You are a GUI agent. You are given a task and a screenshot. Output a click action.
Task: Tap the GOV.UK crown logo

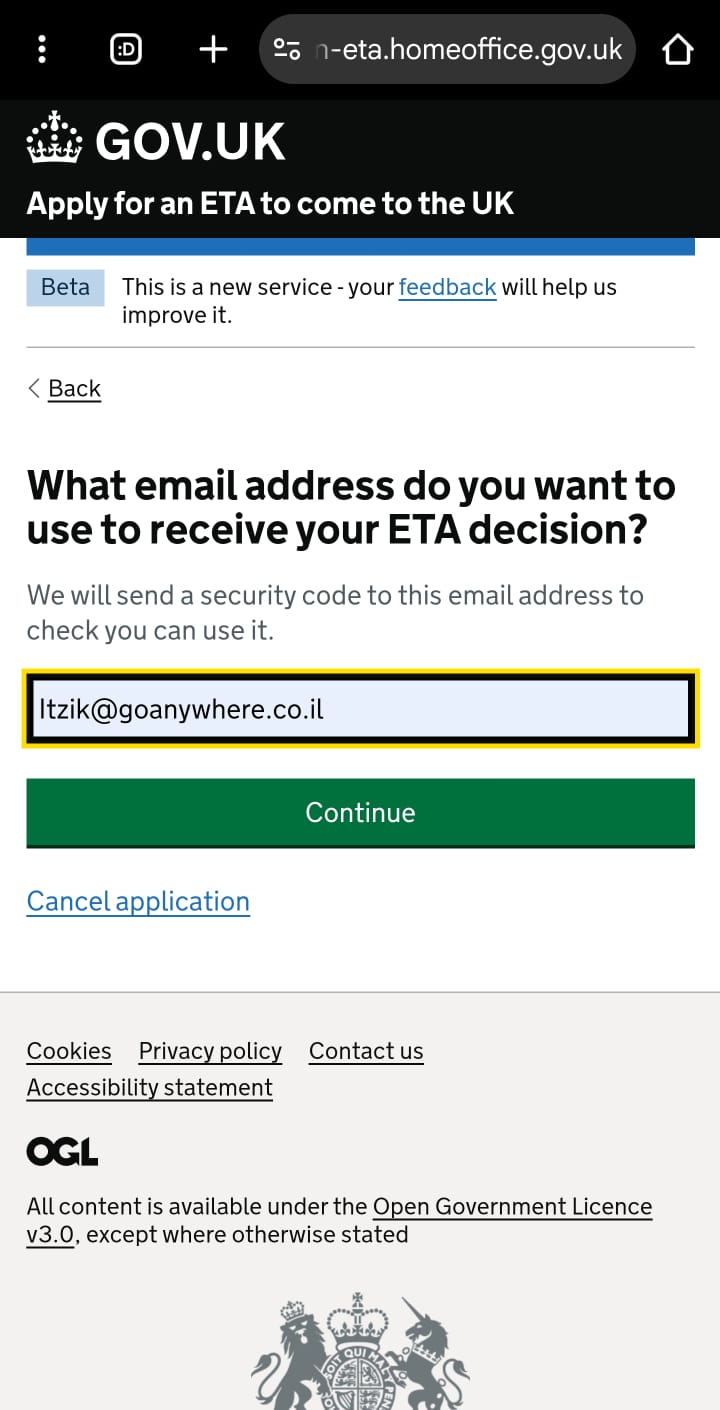(x=54, y=140)
